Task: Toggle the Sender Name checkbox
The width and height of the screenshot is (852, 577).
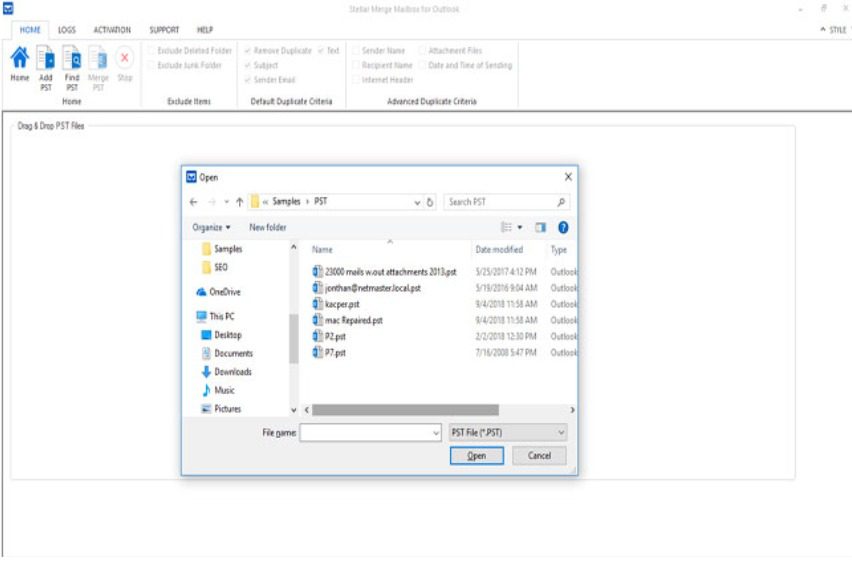Action: (x=355, y=50)
